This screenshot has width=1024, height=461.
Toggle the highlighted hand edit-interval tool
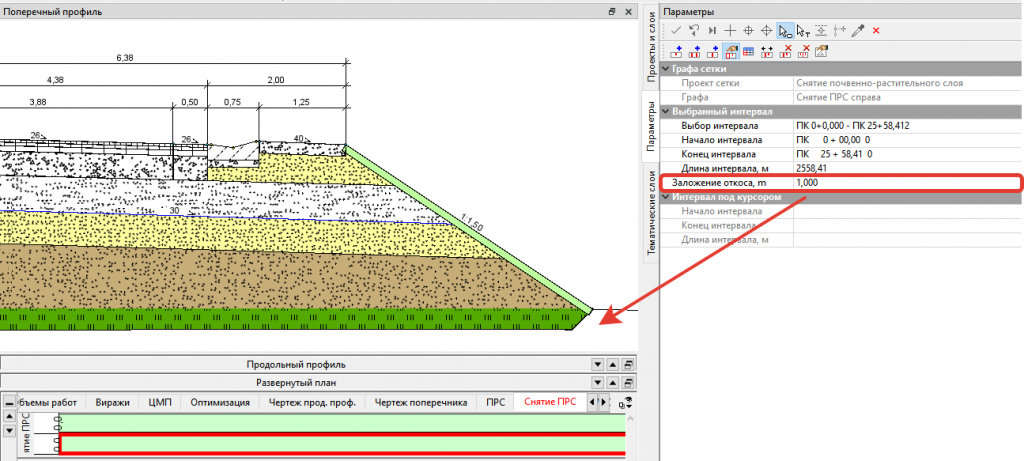(x=731, y=51)
